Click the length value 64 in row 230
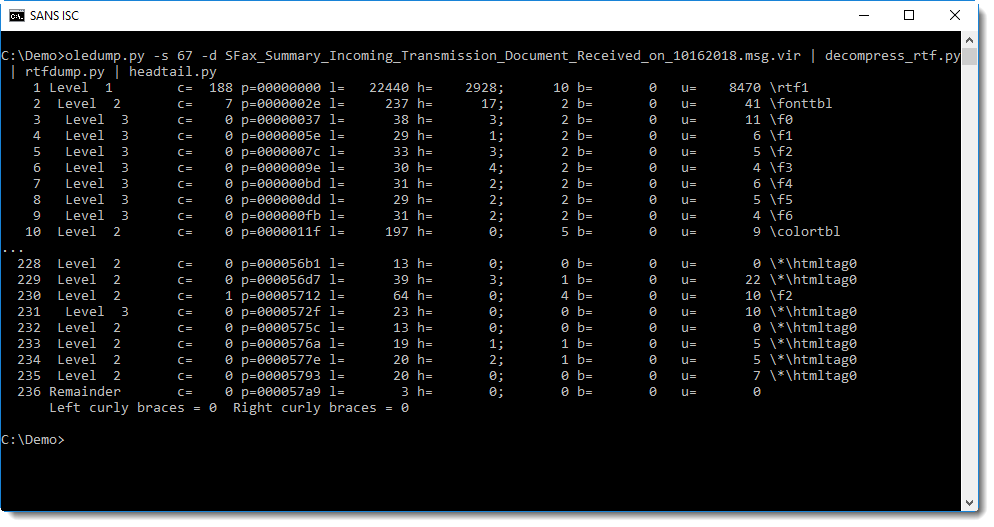Screen dimensions: 994x527 pyautogui.click(x=401, y=296)
